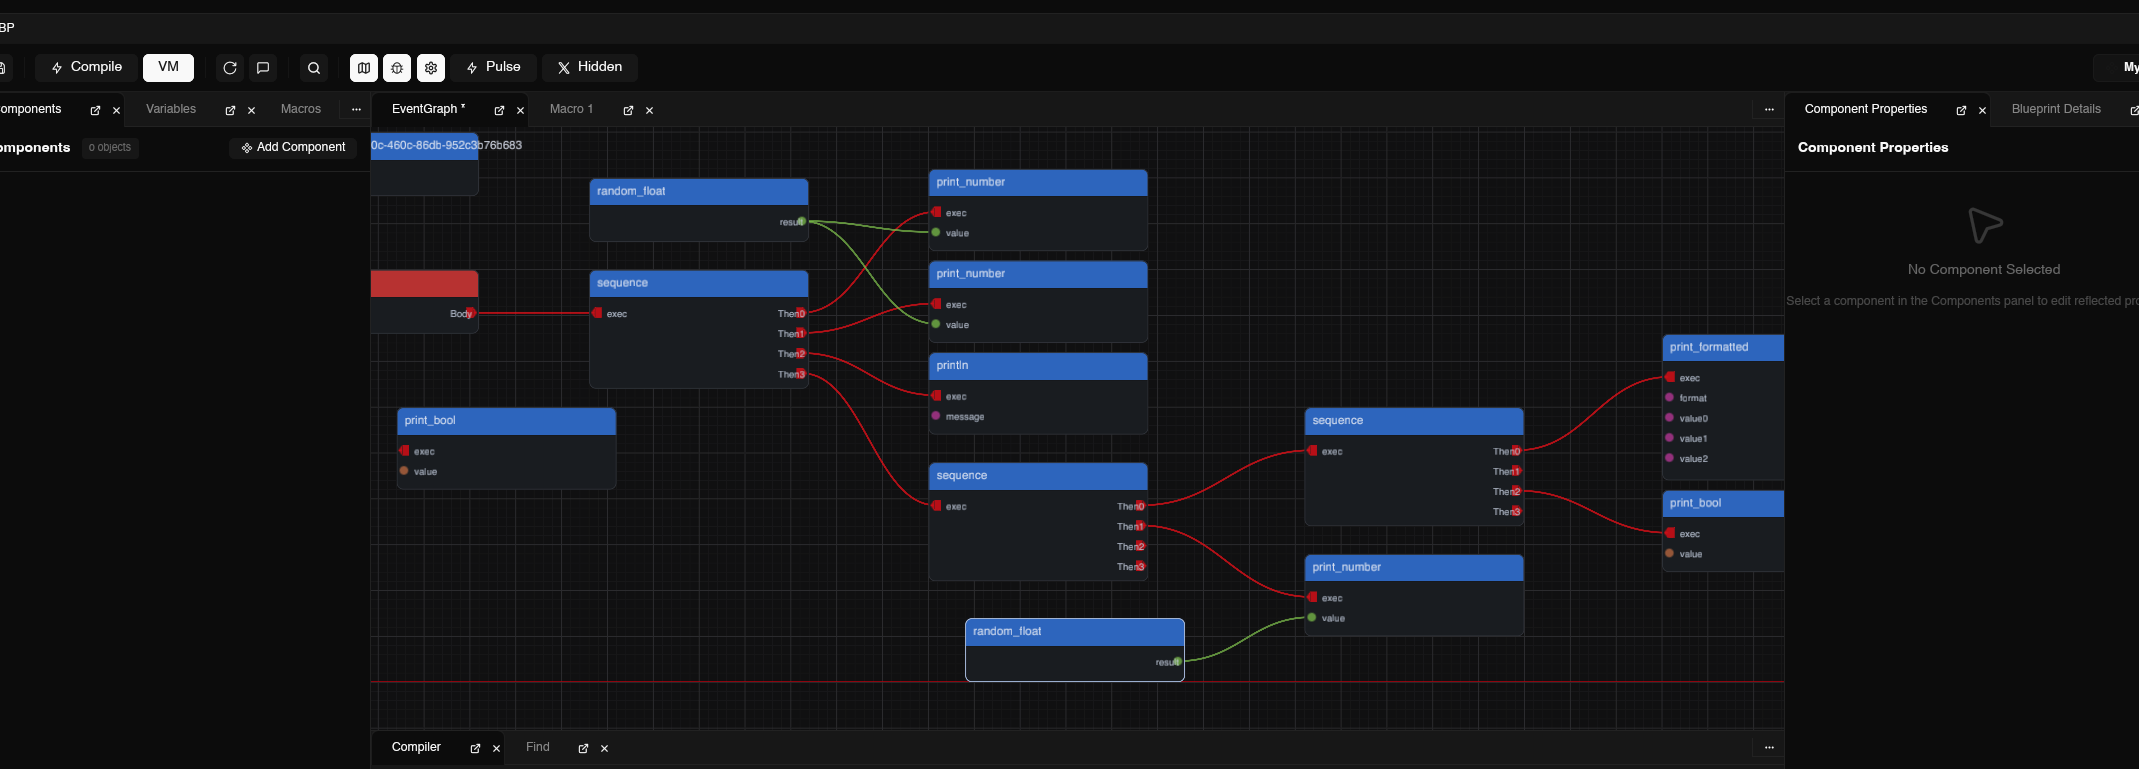Toggle the VM mode button
Viewport: 2139px width, 769px height.
[168, 67]
